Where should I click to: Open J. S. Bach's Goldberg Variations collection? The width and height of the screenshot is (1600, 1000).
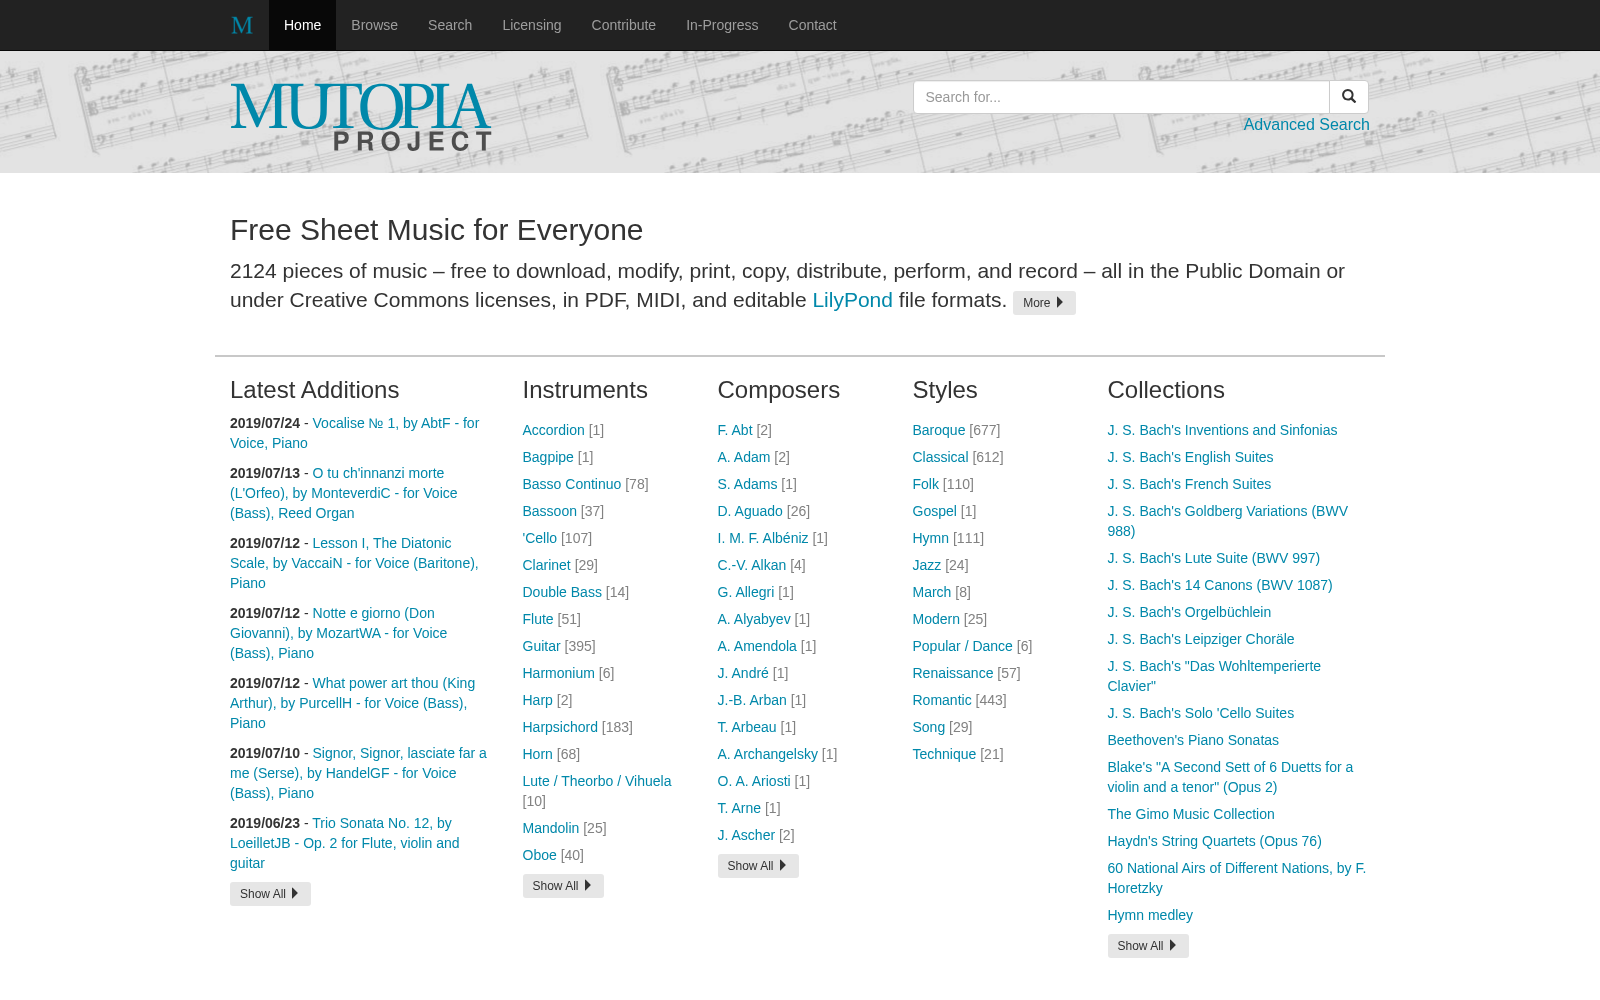point(1228,521)
